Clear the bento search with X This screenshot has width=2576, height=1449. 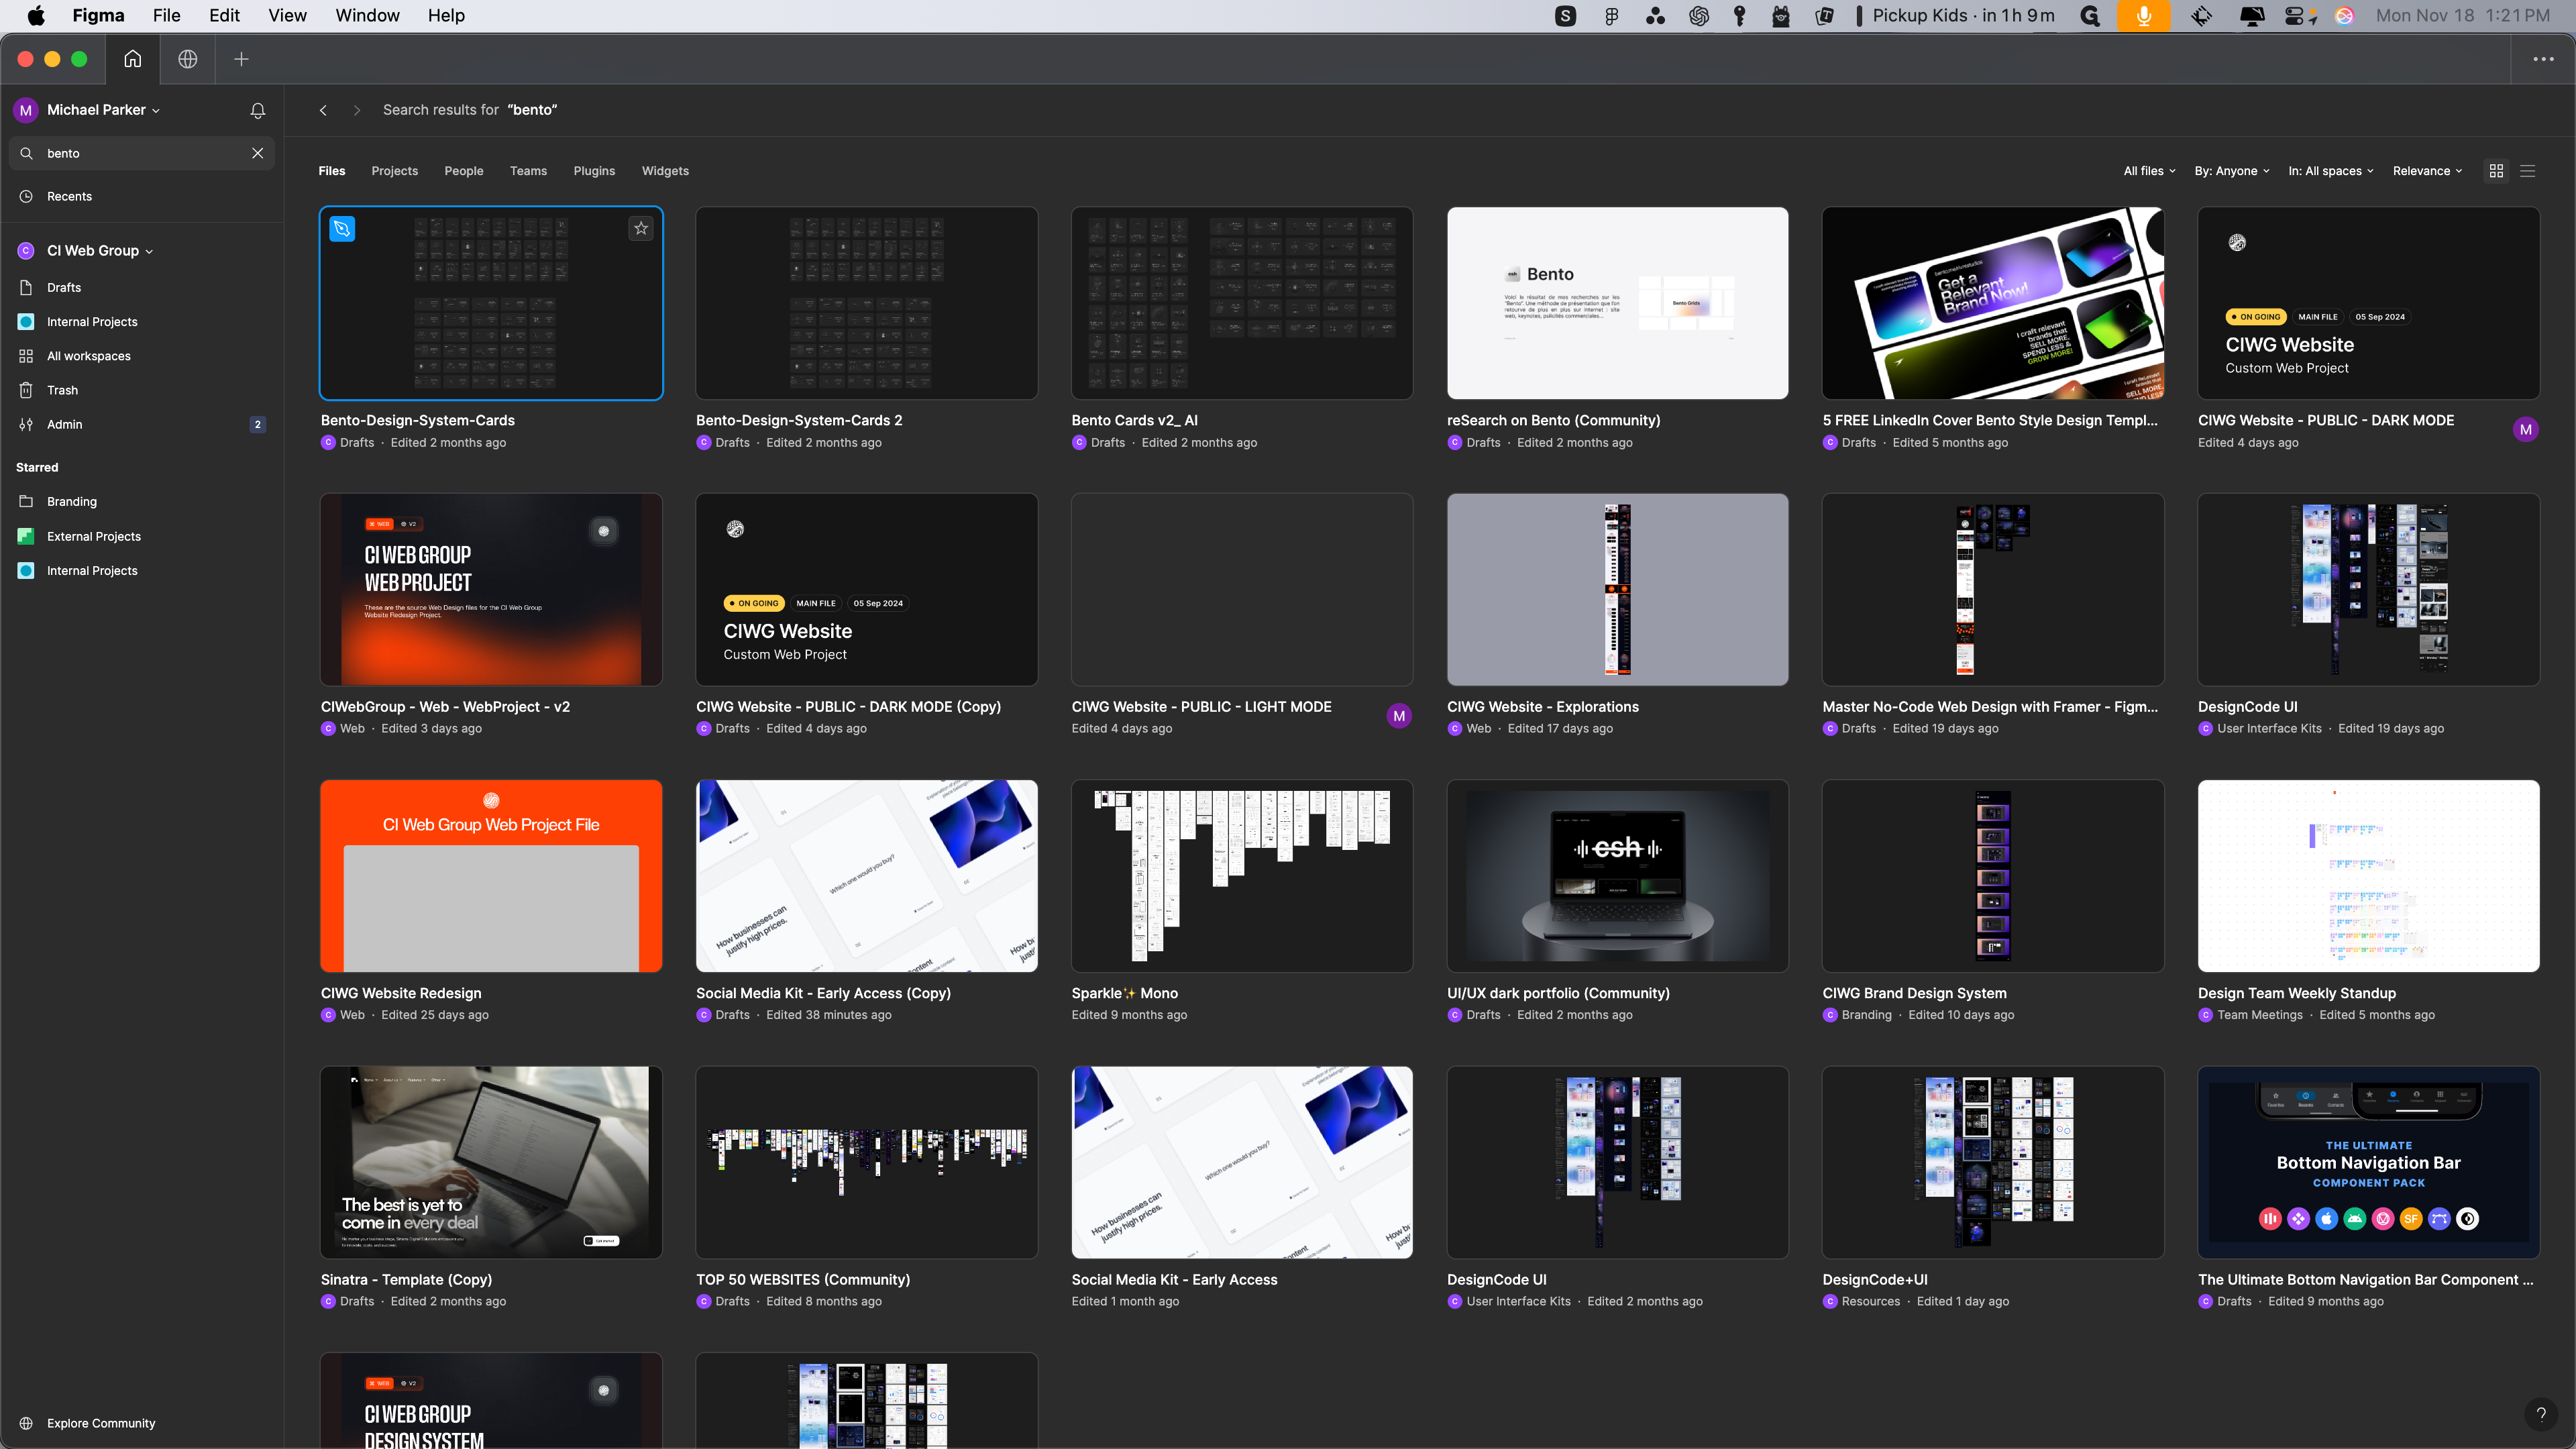(258, 153)
